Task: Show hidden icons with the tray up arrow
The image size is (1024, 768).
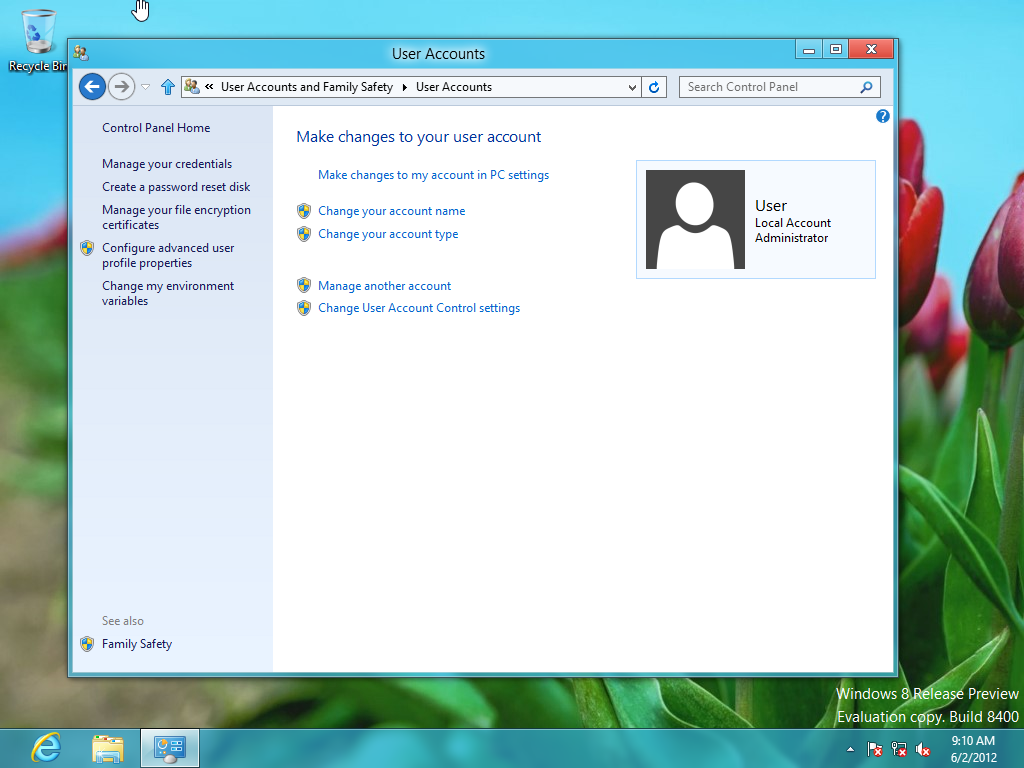Action: click(849, 748)
